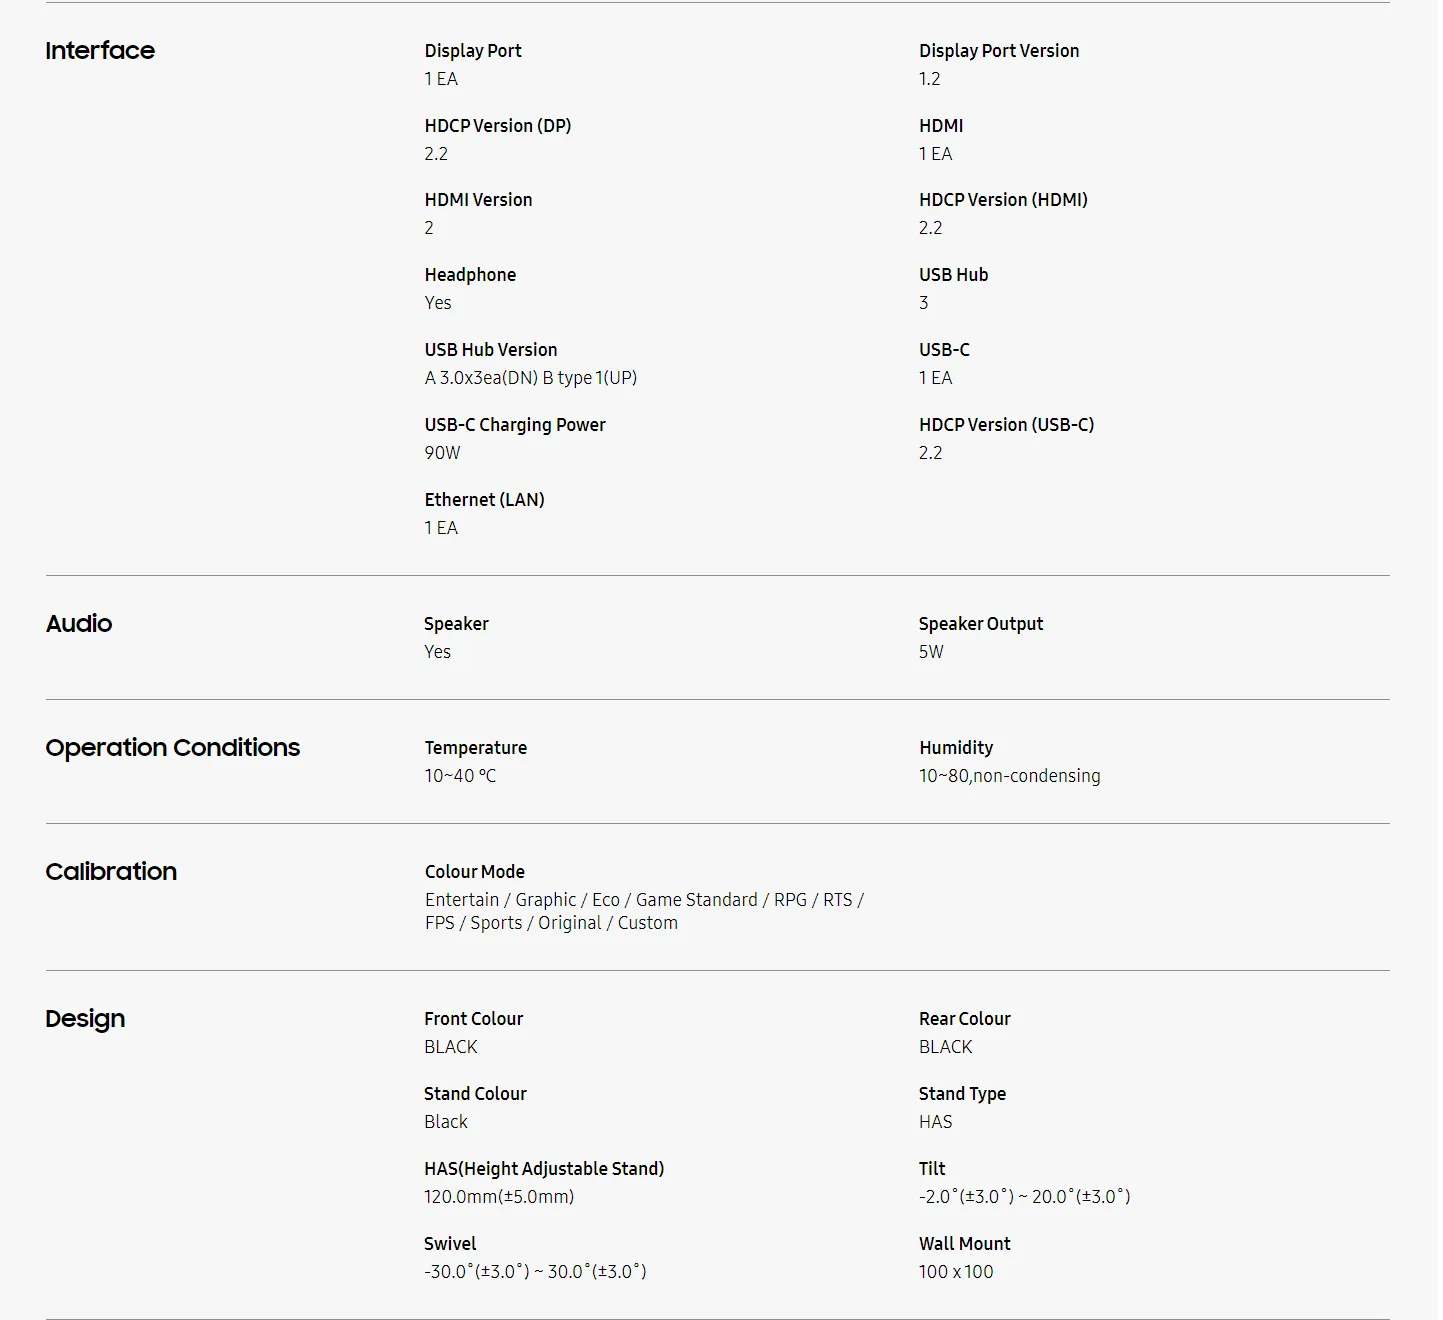Click the Tilt specification label
Viewport: 1443px width, 1320px height.
coord(932,1169)
